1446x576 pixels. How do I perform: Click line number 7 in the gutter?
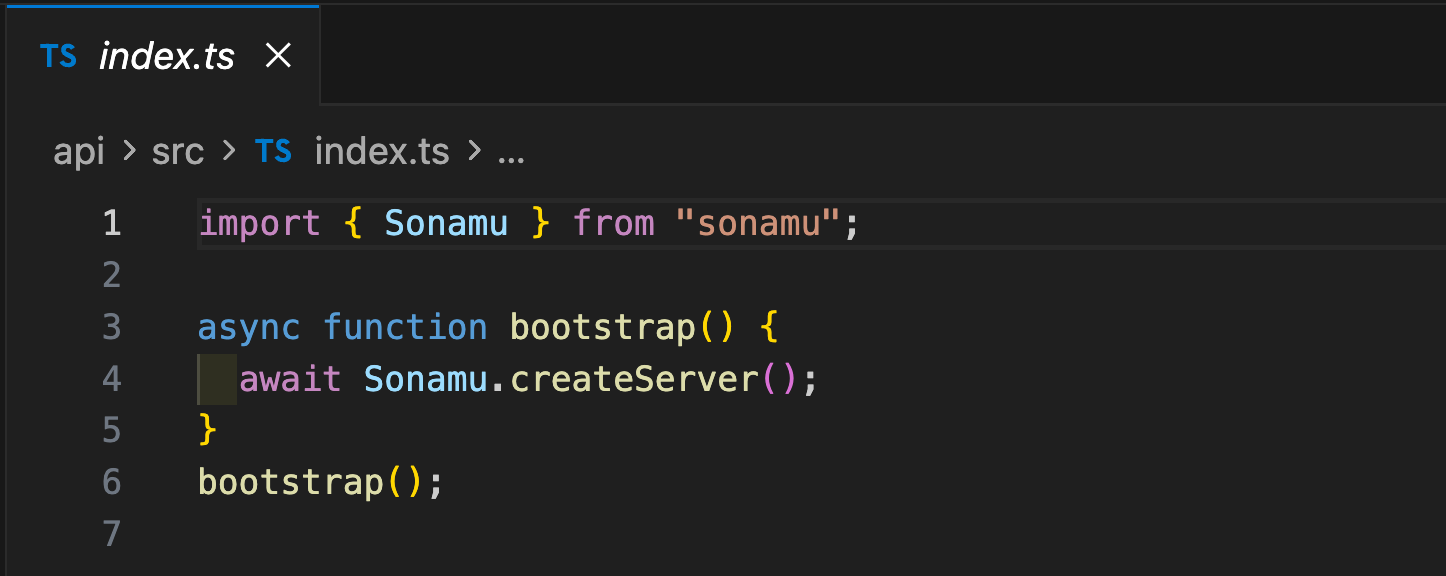[x=111, y=534]
